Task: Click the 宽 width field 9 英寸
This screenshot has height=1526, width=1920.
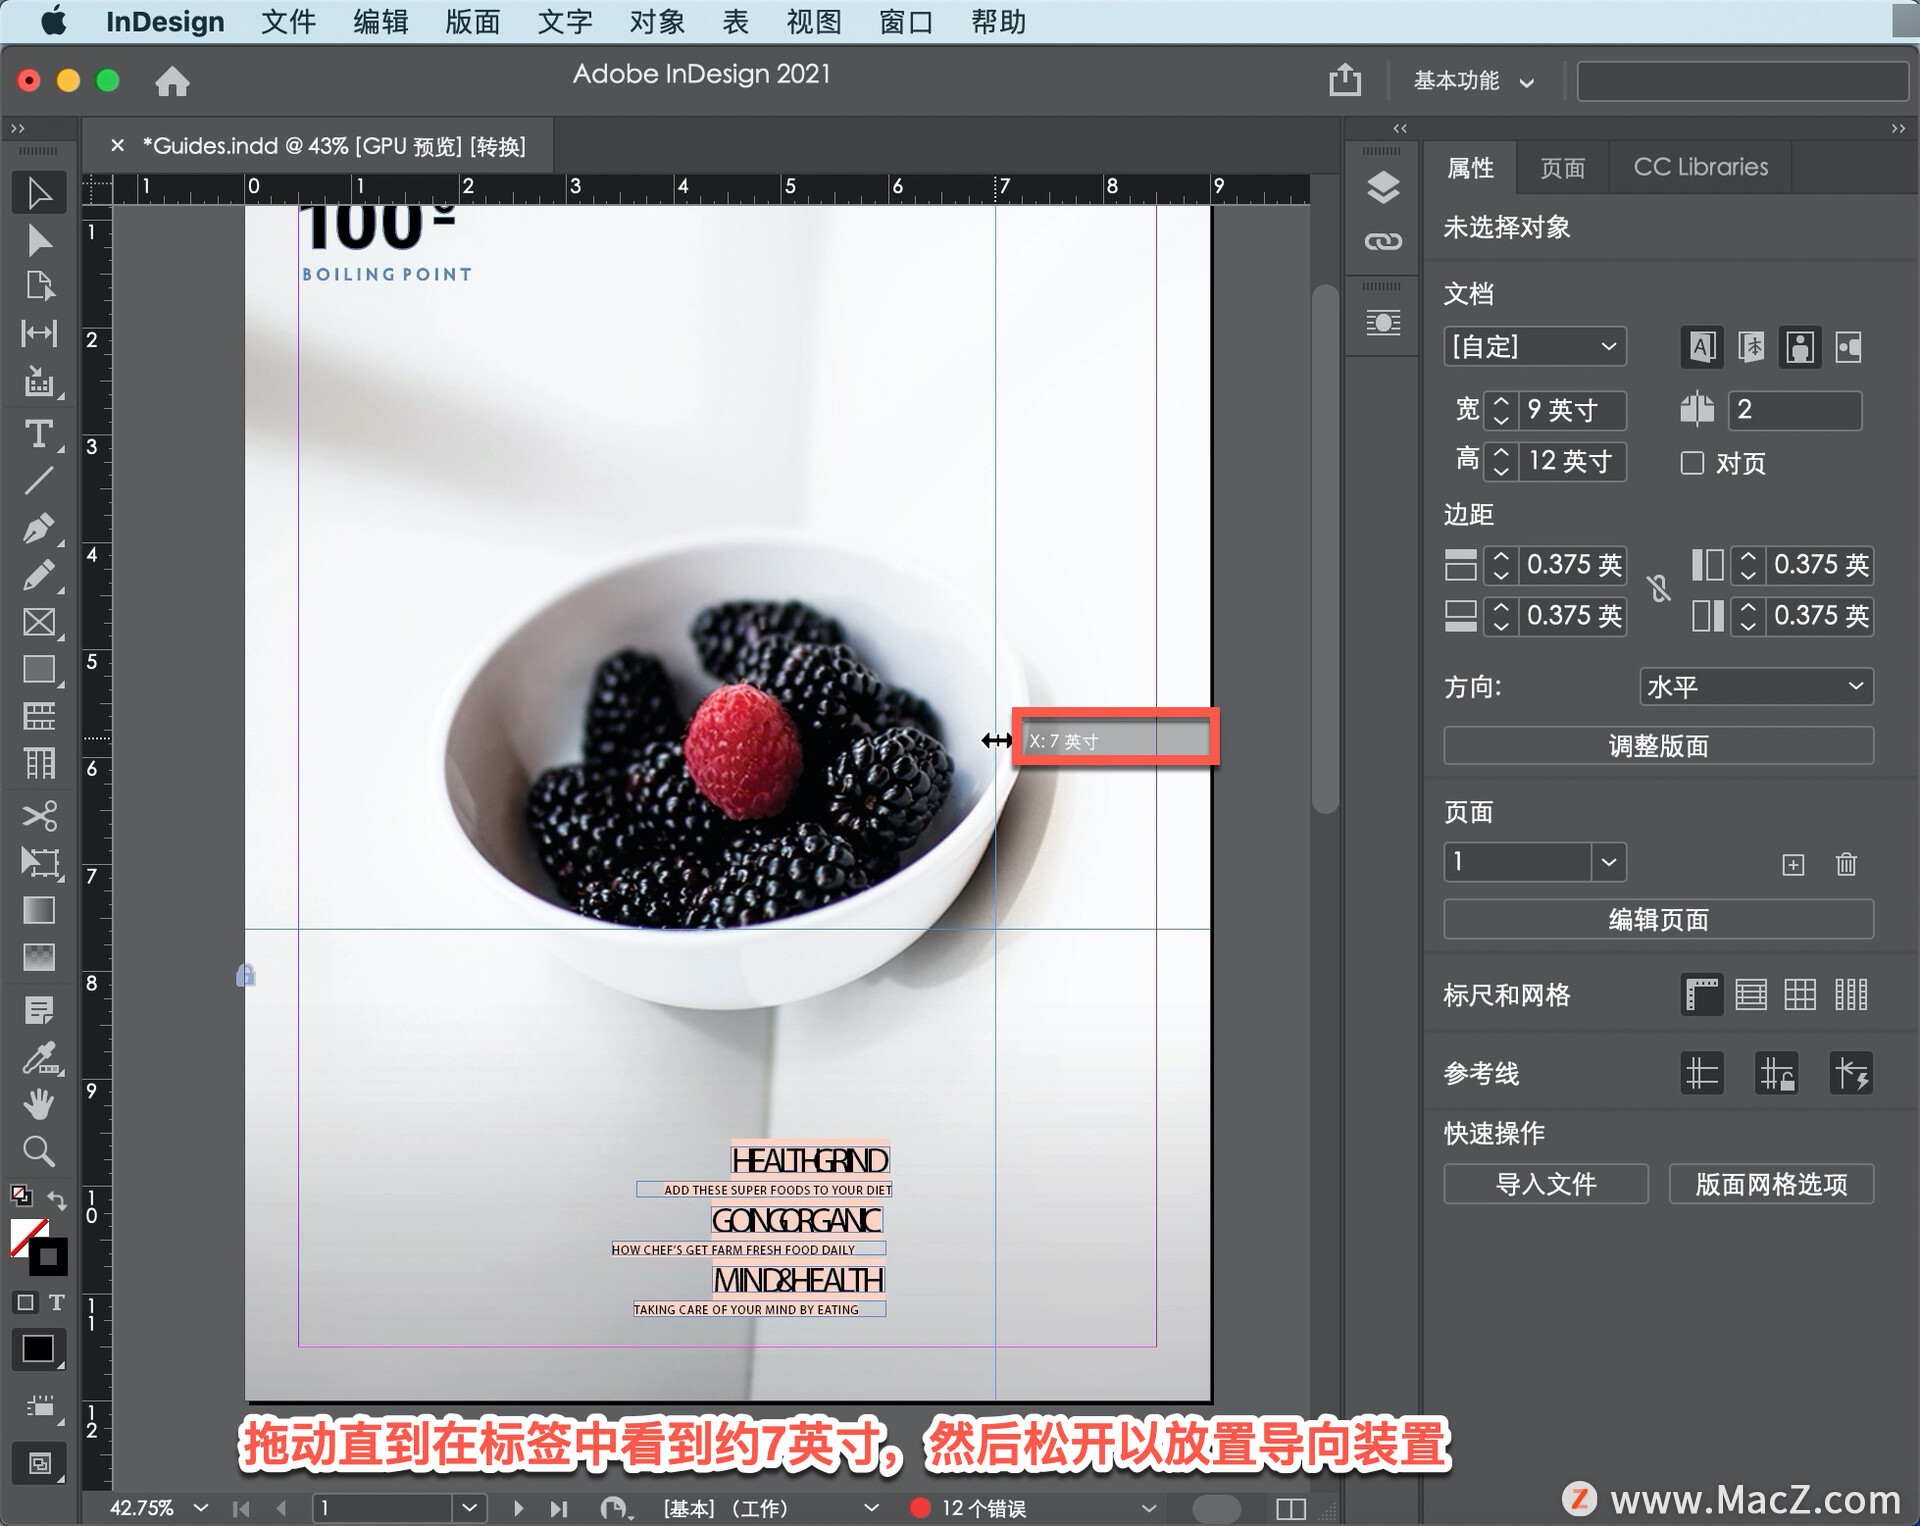Action: (1572, 410)
